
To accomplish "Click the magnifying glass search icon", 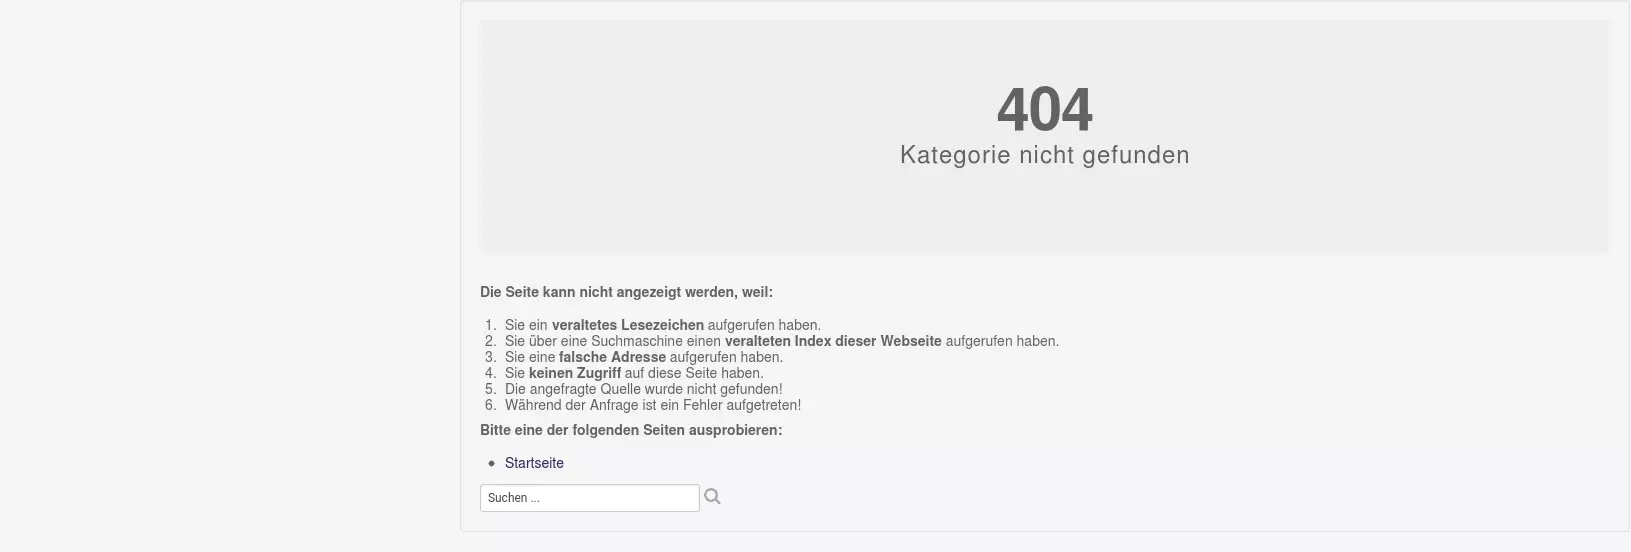I will pyautogui.click(x=712, y=497).
